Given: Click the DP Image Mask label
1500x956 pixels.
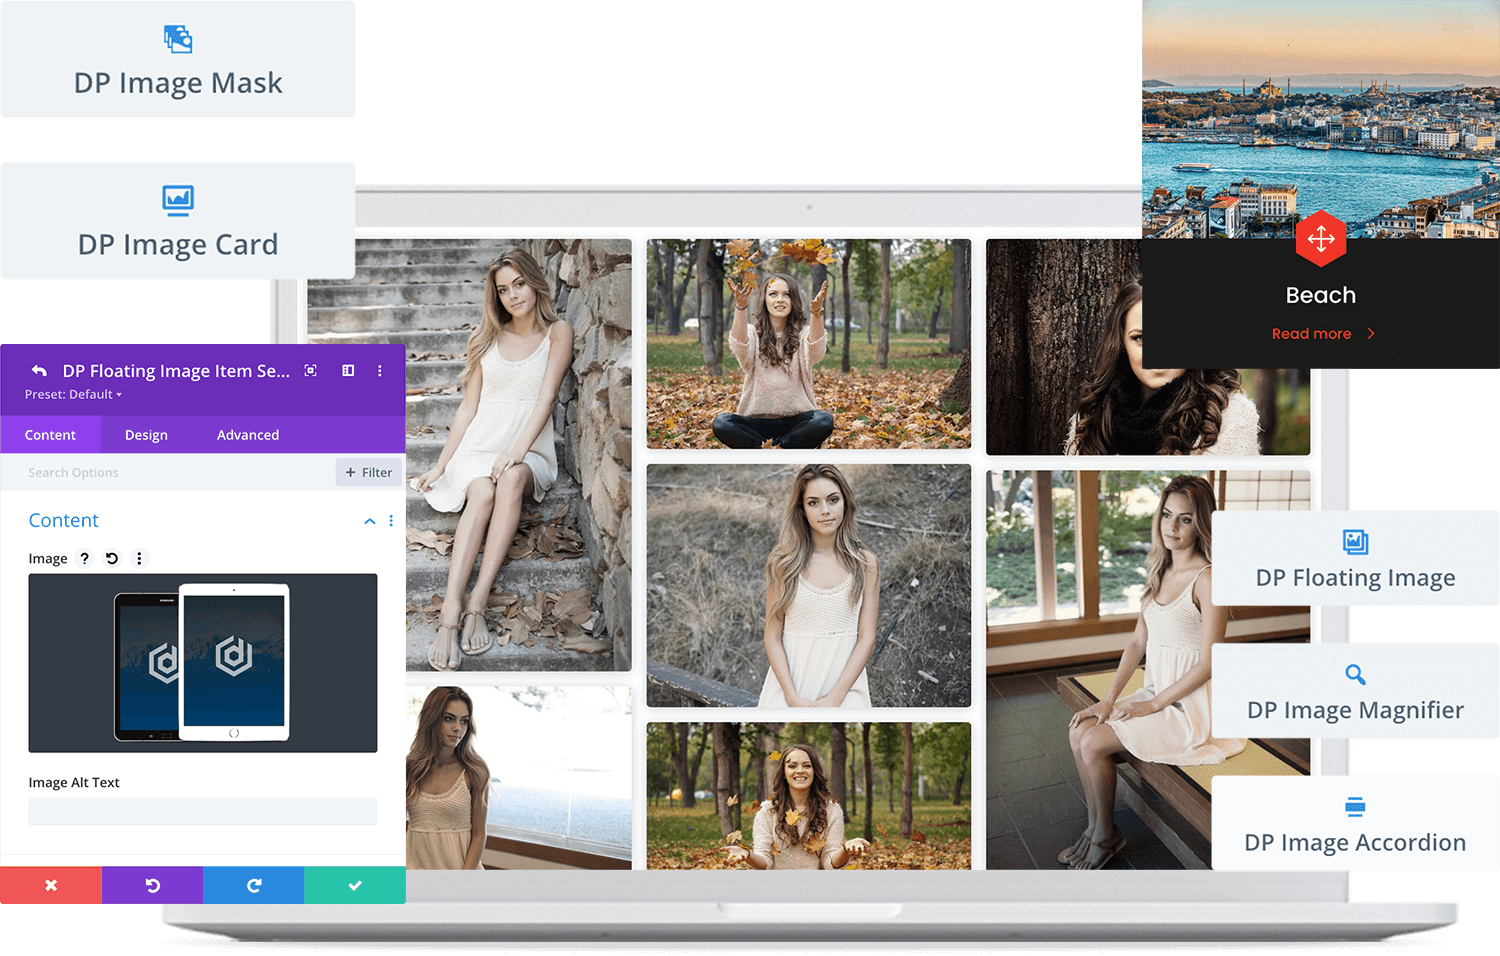Looking at the screenshot, I should tap(178, 83).
